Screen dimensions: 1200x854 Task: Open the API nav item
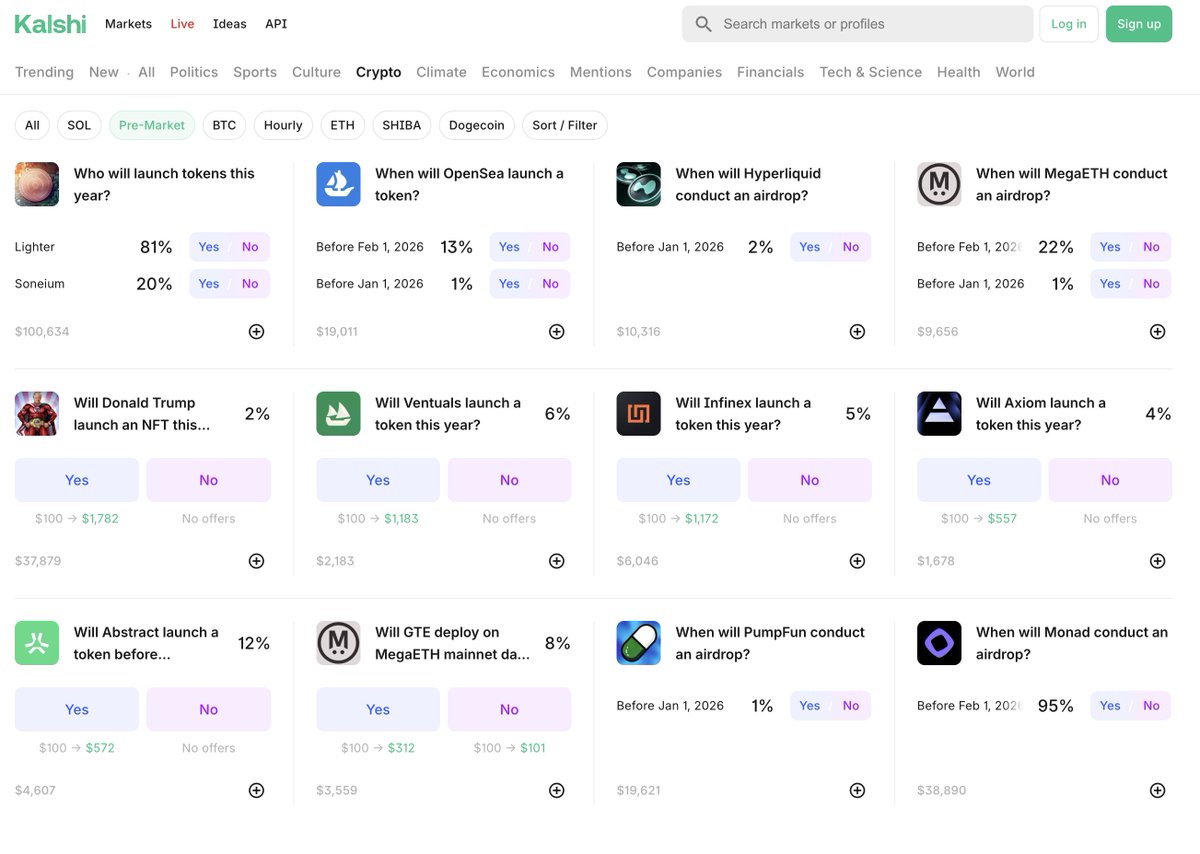[x=276, y=24]
